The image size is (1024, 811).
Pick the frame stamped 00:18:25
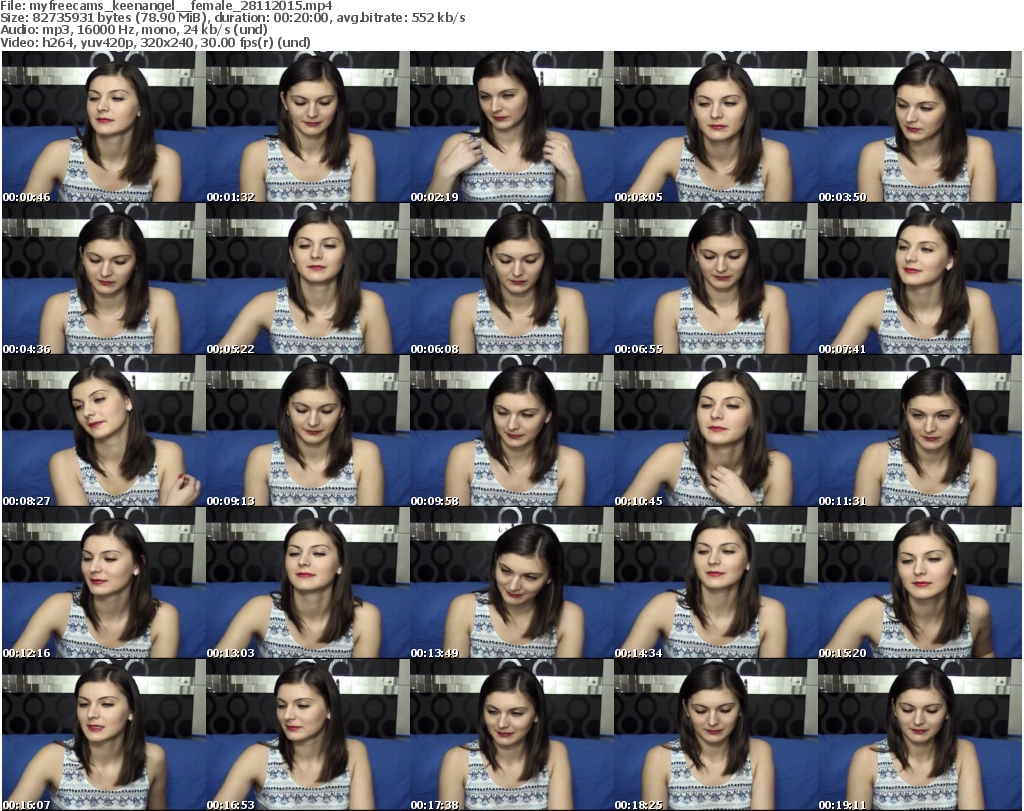click(x=716, y=735)
